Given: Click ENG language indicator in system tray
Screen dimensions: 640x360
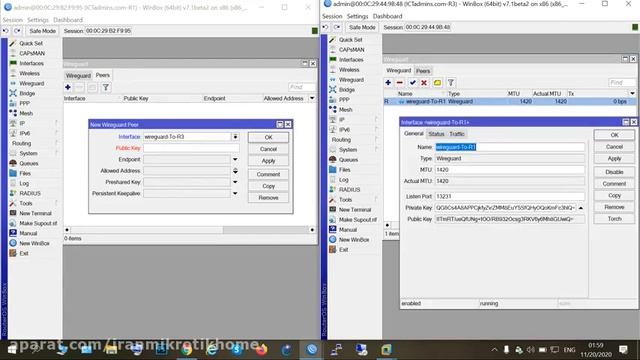Looking at the screenshot, I should [569, 350].
